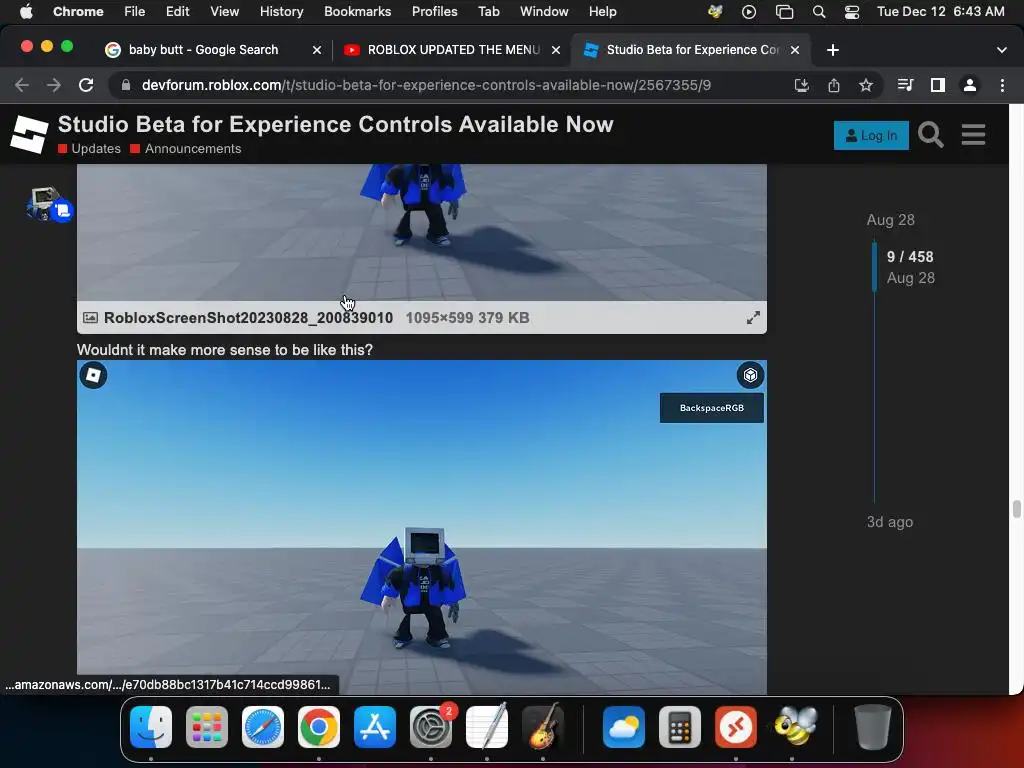Switch to baby butt Google Search tab
The height and width of the screenshot is (768, 1024).
tap(203, 50)
